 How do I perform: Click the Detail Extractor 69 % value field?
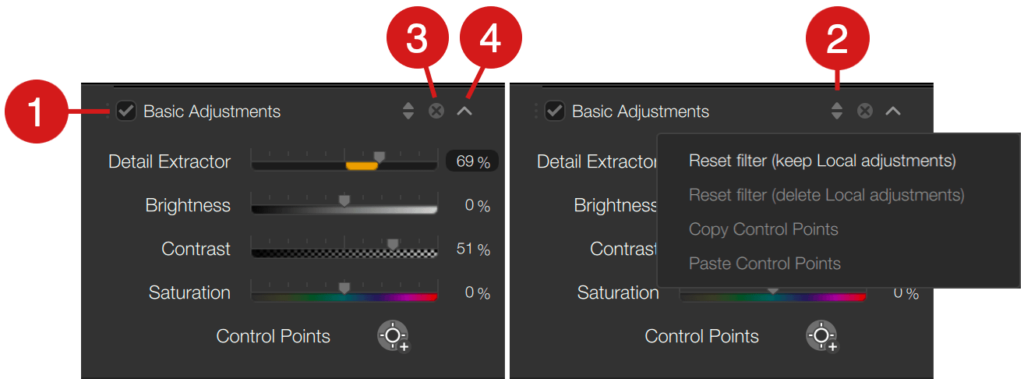click(x=472, y=161)
